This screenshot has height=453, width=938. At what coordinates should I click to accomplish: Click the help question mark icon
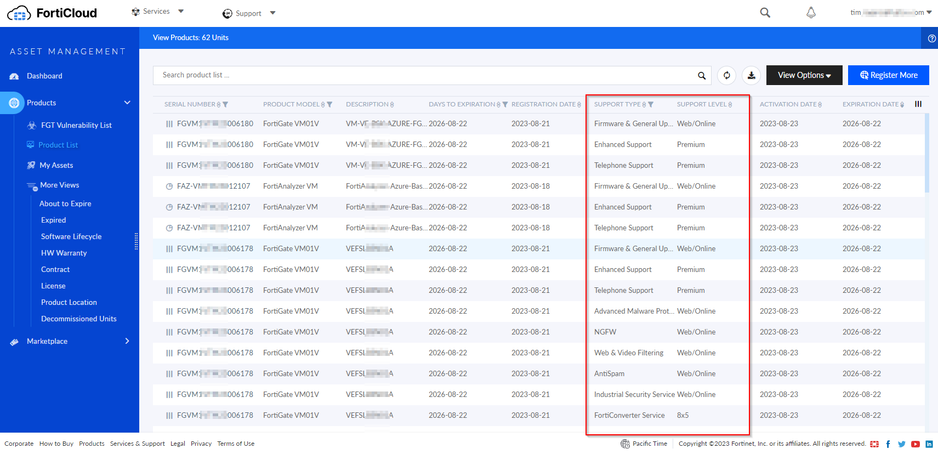(932, 38)
